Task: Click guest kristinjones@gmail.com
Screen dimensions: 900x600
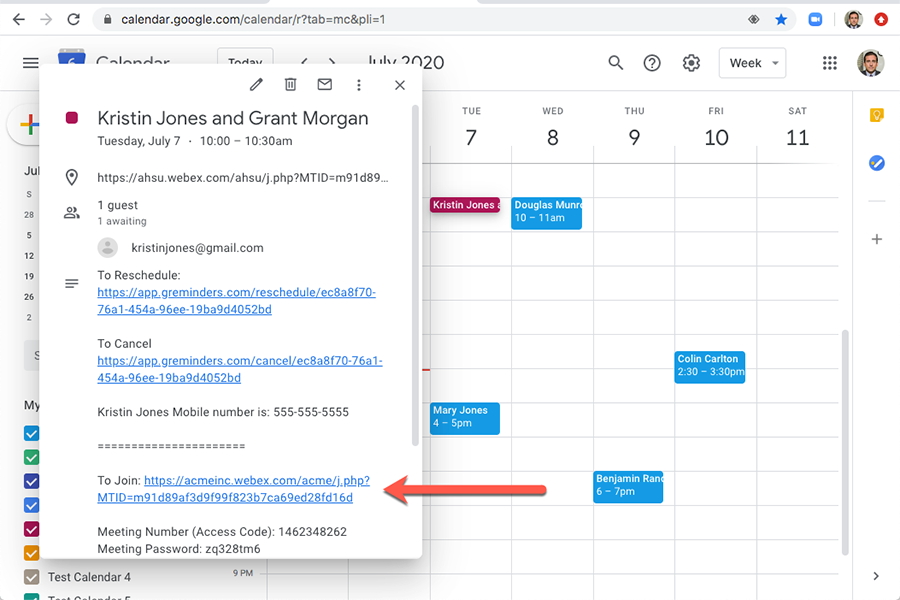Action: [197, 248]
